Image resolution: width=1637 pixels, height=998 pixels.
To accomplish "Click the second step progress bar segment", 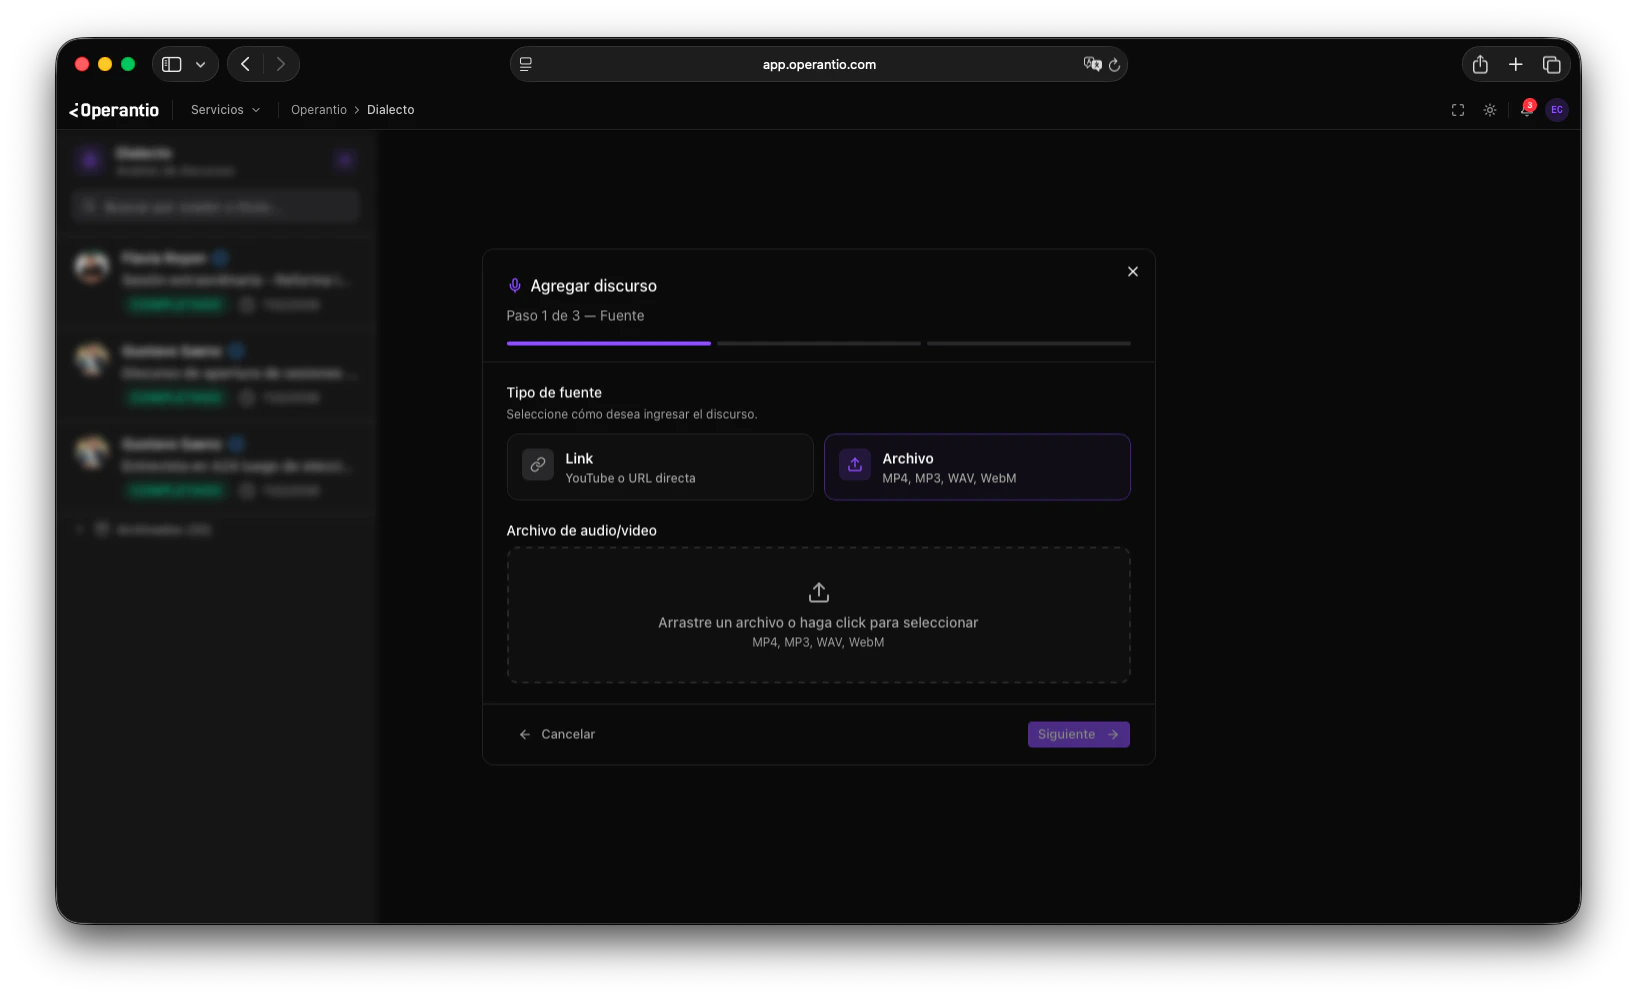I will (818, 343).
